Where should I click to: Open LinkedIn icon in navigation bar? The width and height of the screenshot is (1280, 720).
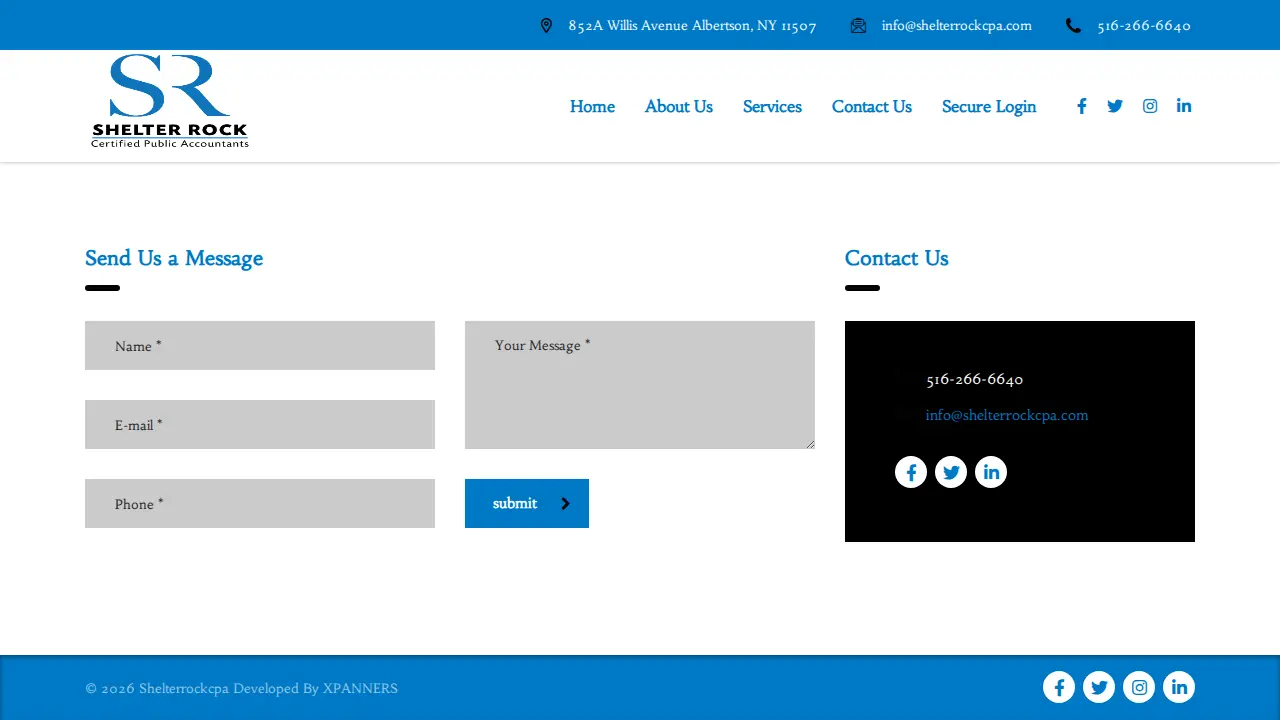[1184, 106]
